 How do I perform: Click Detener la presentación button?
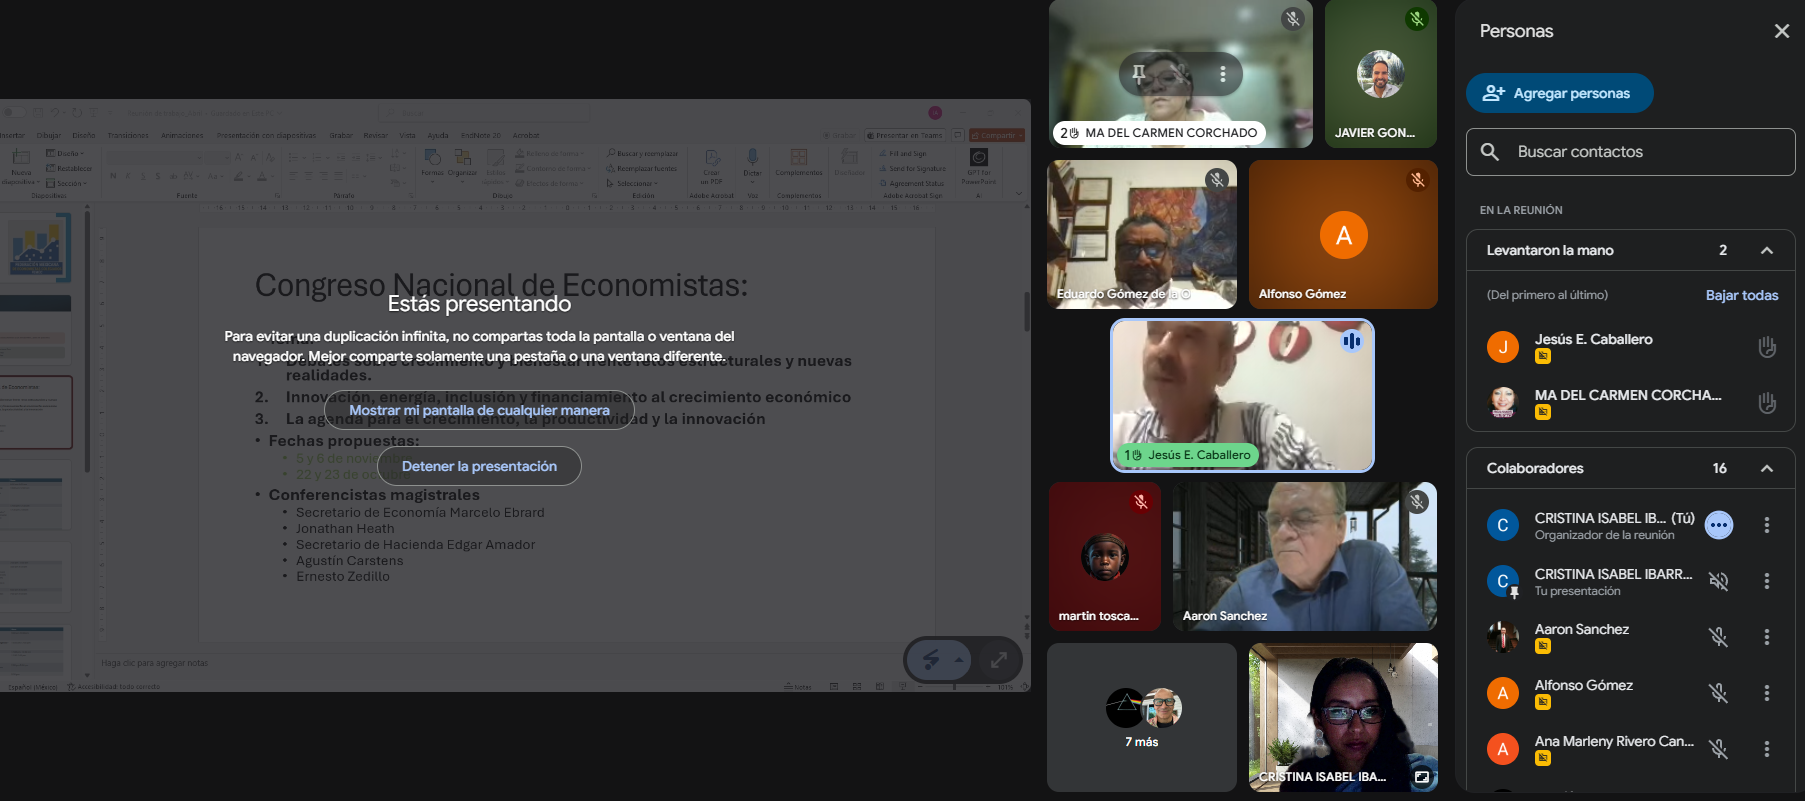479,466
